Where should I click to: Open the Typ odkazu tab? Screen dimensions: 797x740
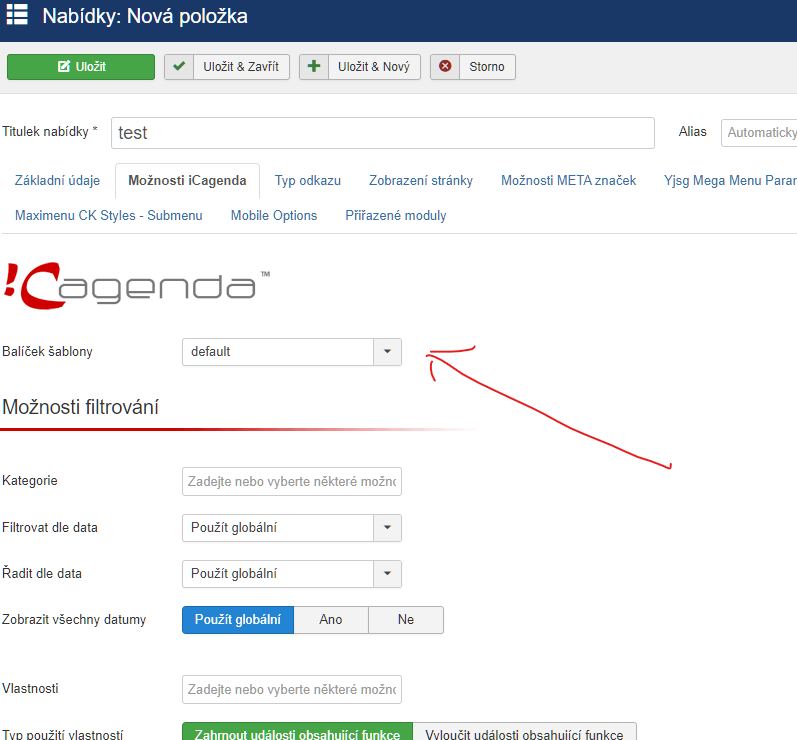click(308, 181)
